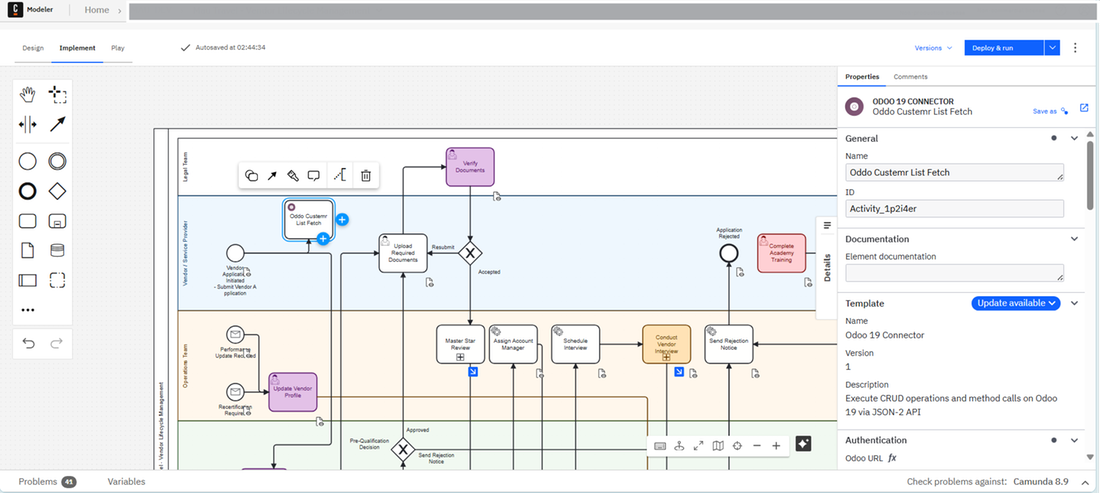Click the Name input field

pos(954,173)
